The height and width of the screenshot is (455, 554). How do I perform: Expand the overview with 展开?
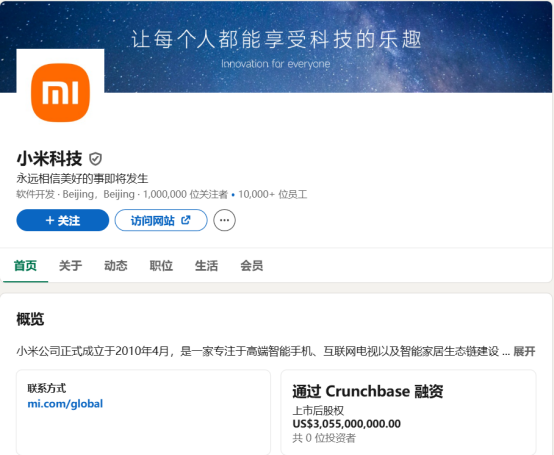524,351
